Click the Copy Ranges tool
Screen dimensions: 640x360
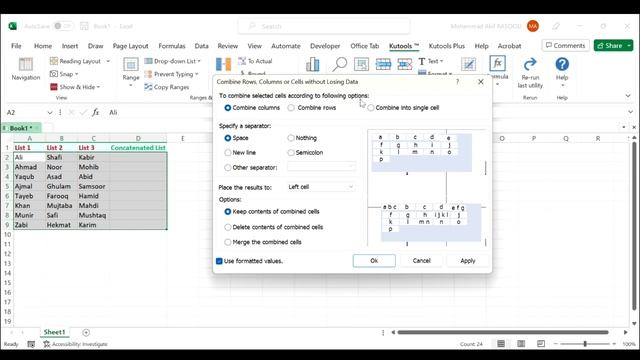167,87
